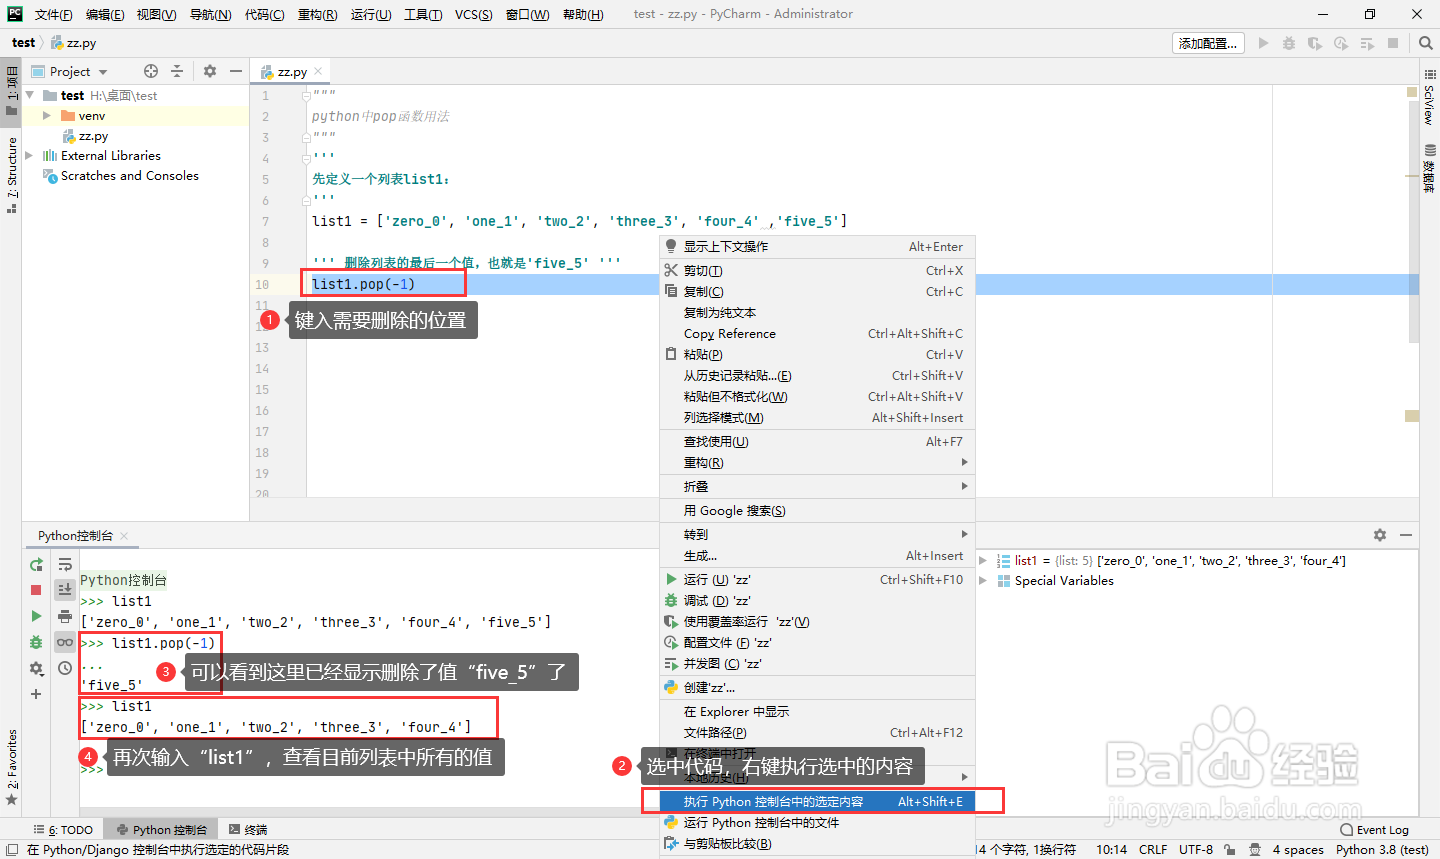Choose 粘贴(P) from context menu
Screen dimensions: 1440x859
(x=817, y=354)
